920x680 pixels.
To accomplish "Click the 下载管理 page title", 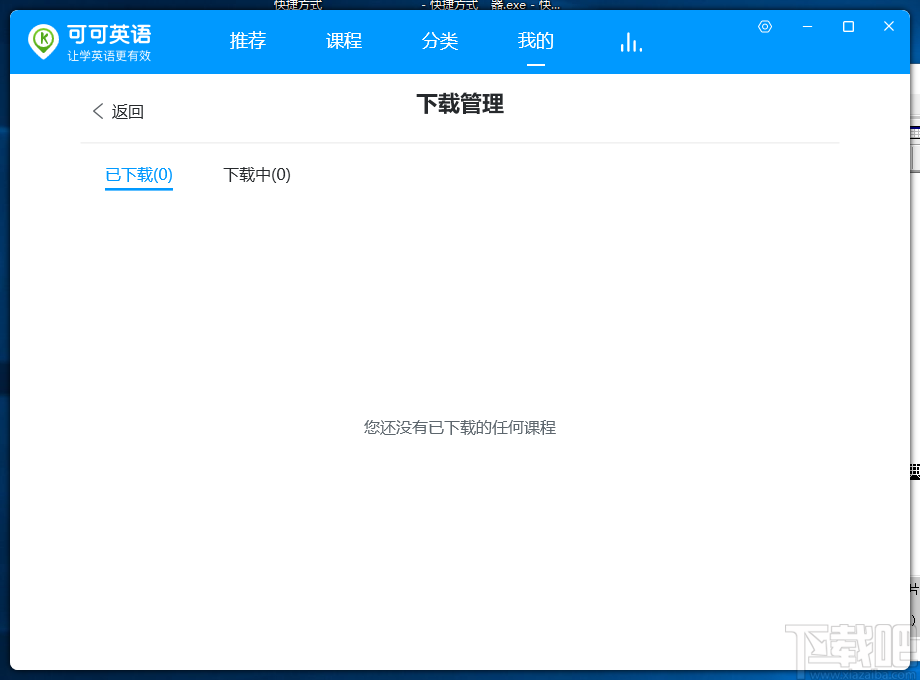I will point(459,104).
